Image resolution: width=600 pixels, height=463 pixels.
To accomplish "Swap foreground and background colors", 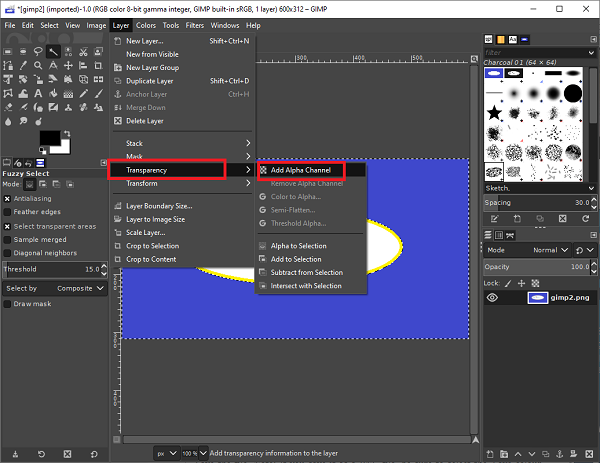I will [67, 134].
